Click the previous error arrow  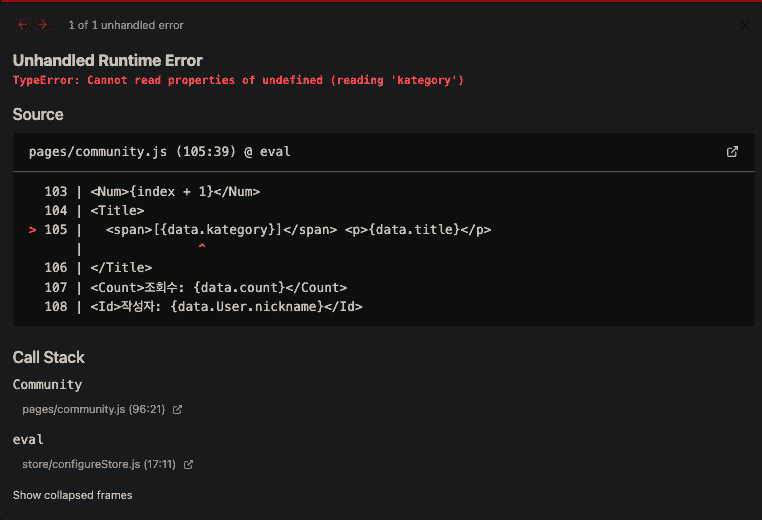(24, 25)
